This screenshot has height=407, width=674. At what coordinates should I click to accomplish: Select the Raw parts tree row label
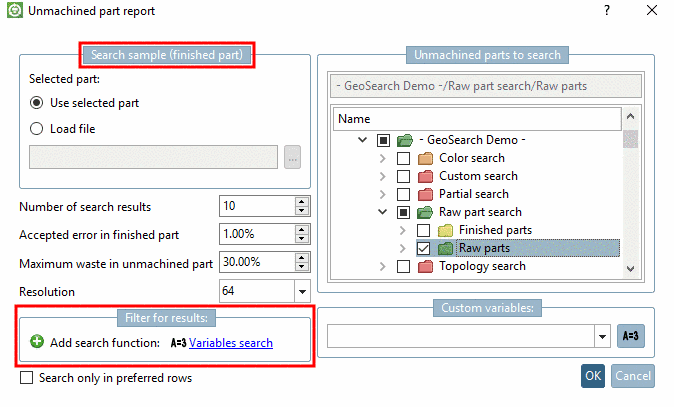(x=484, y=248)
